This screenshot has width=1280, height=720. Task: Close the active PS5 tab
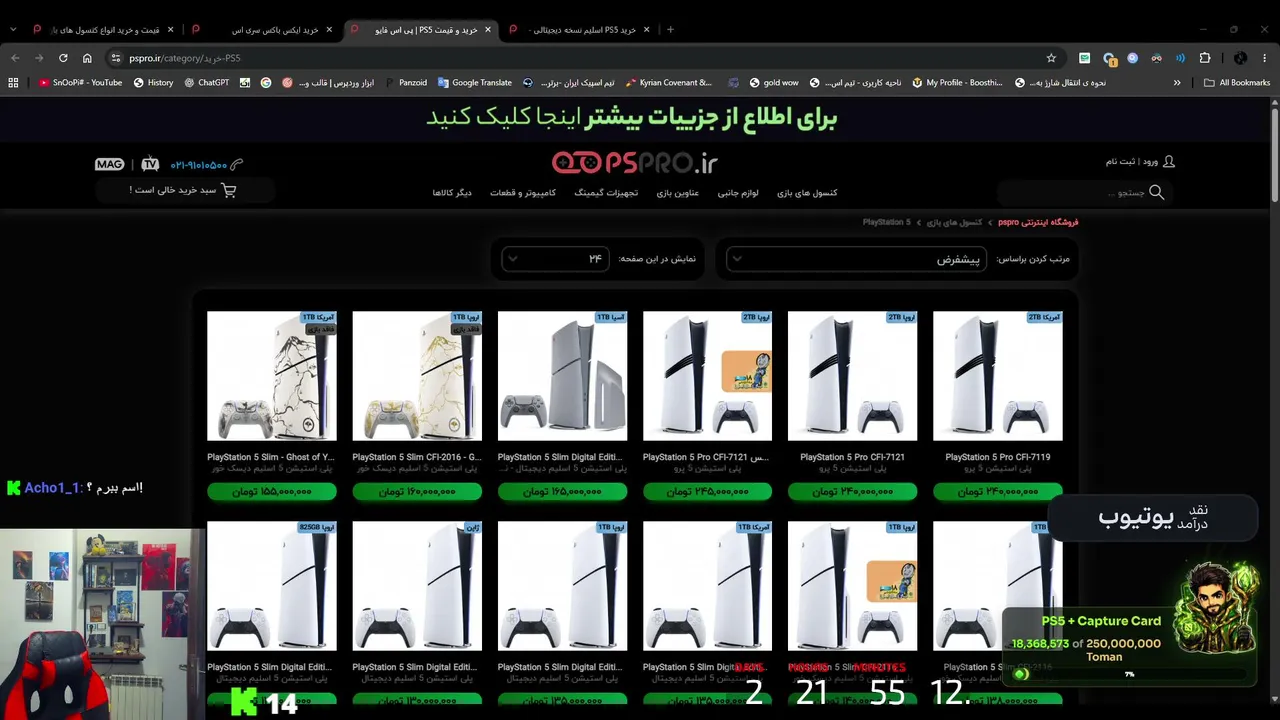tap(488, 30)
